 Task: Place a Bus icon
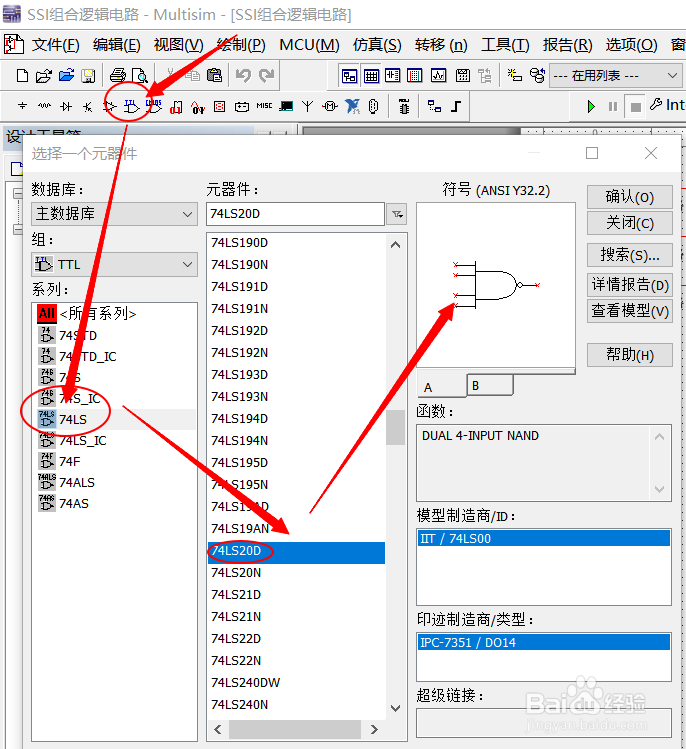click(456, 106)
